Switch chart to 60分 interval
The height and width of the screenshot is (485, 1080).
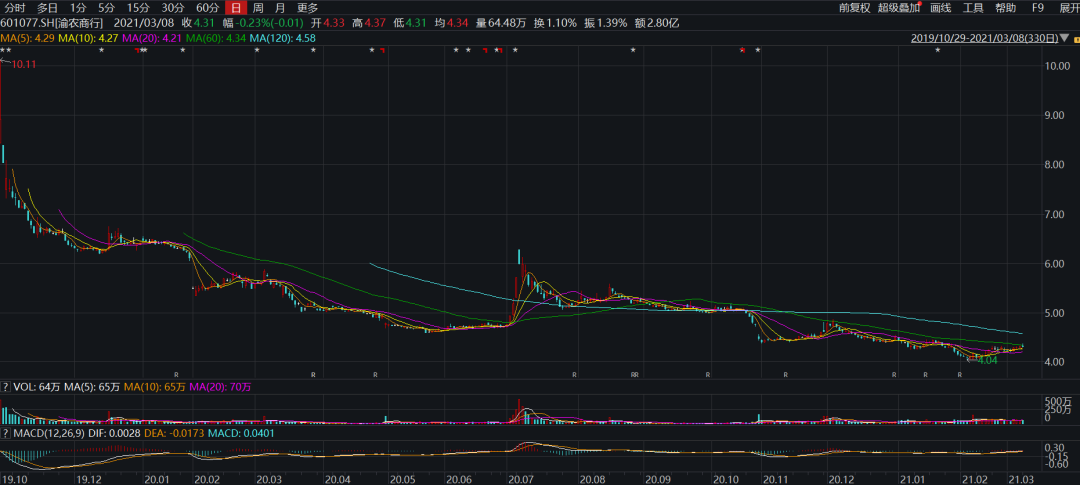(x=207, y=8)
